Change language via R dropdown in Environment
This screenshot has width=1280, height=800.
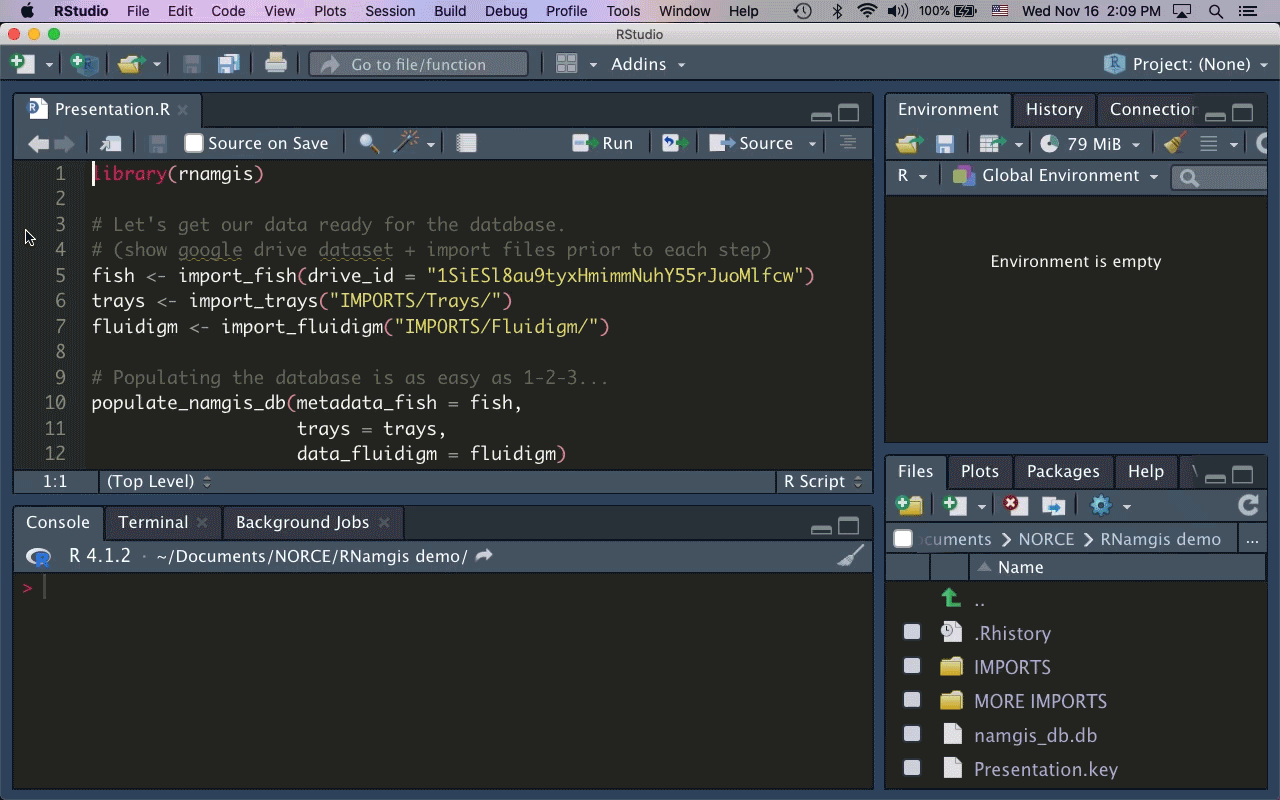[912, 176]
